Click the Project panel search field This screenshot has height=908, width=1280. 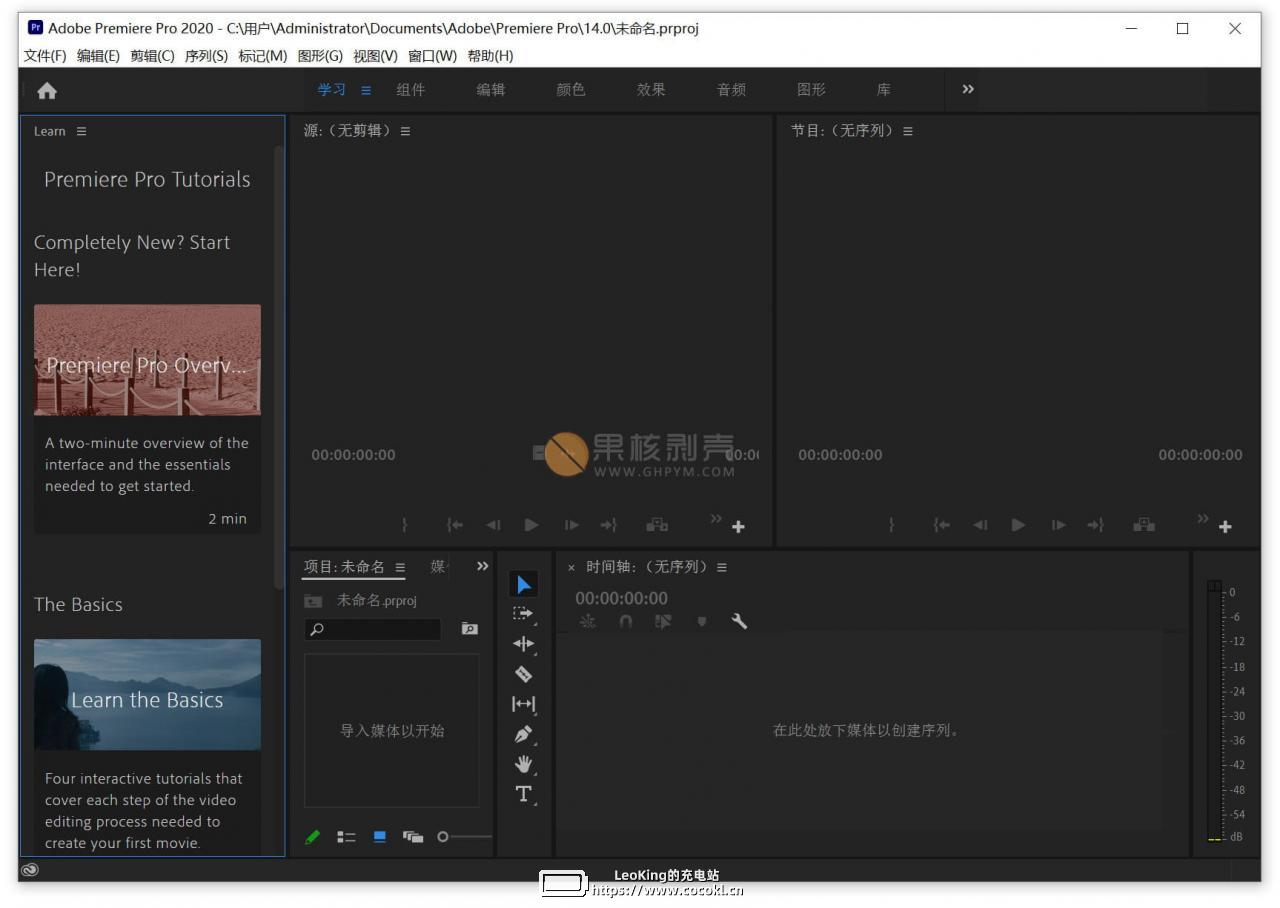pos(373,629)
